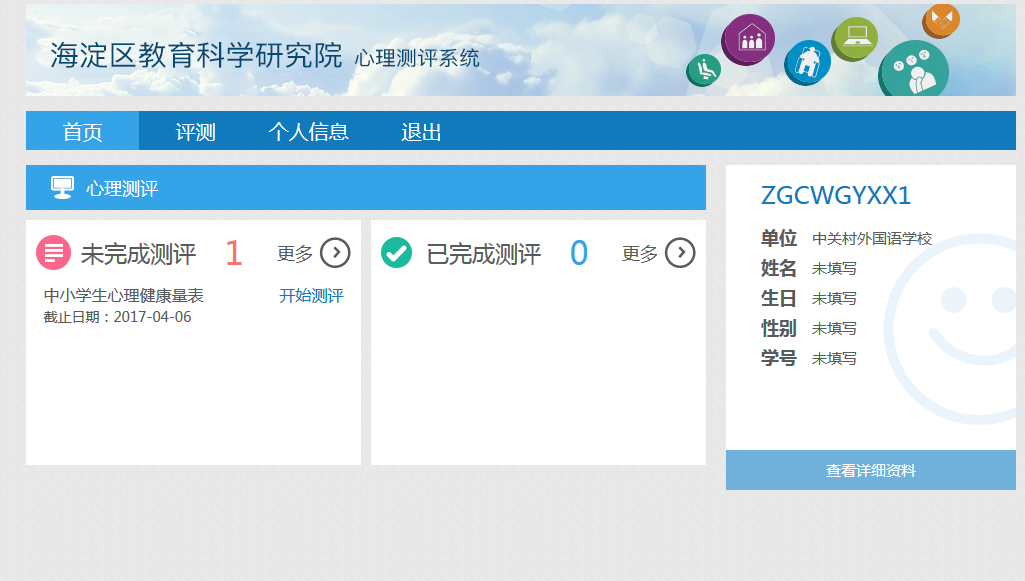The image size is (1025, 581).
Task: Click the purple family house bubble icon
Action: click(748, 40)
